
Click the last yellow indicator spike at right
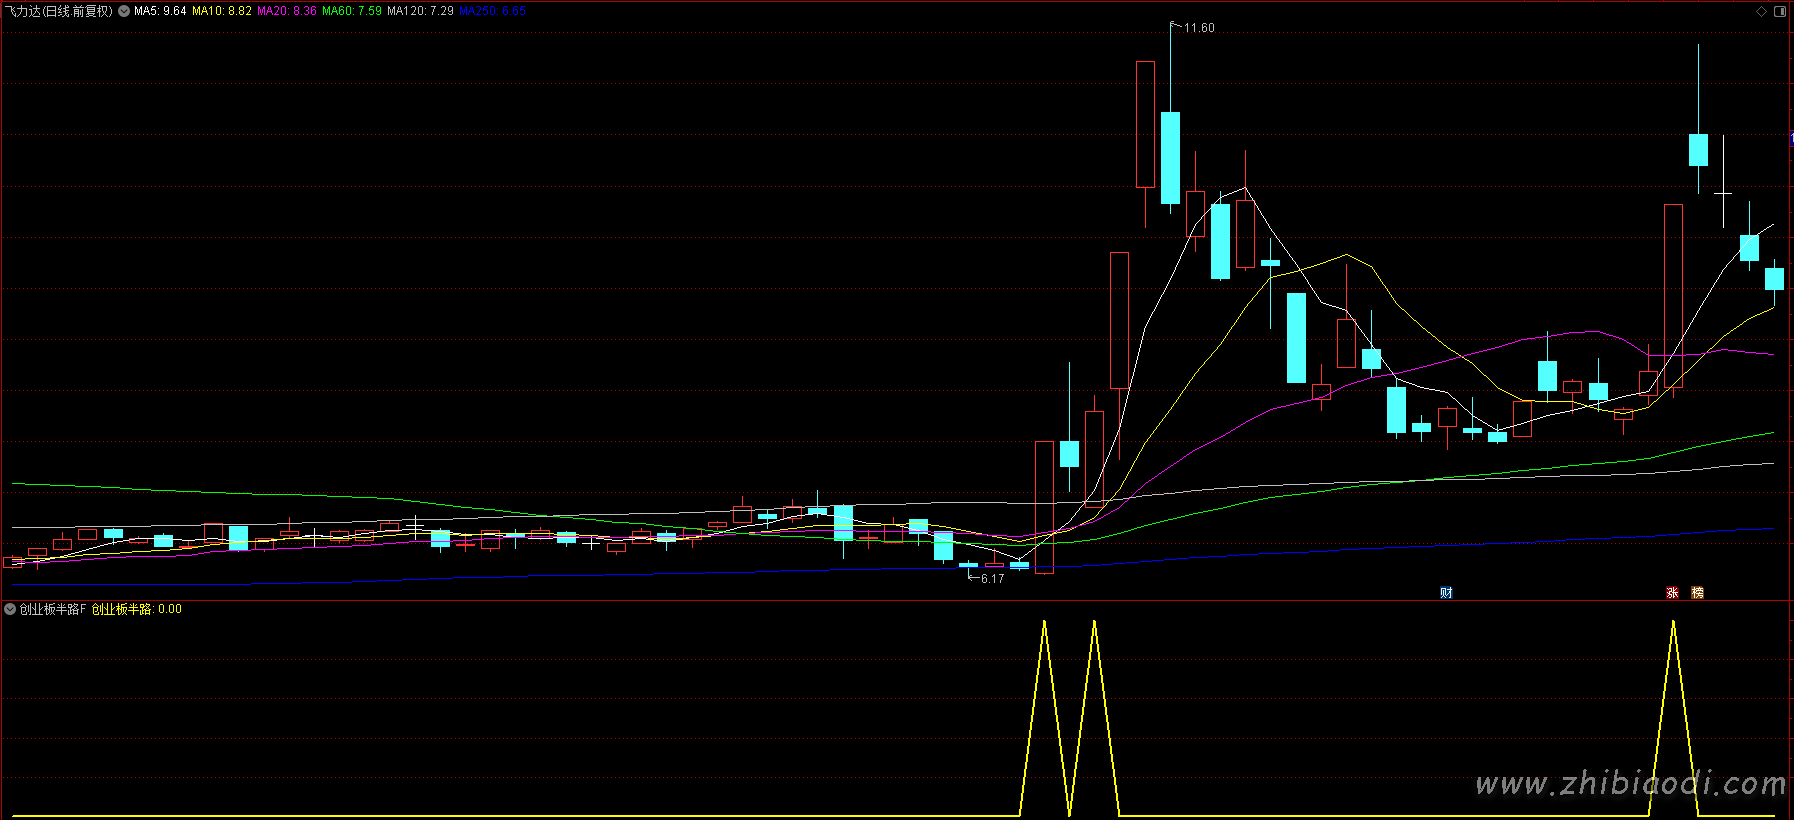tap(1673, 718)
